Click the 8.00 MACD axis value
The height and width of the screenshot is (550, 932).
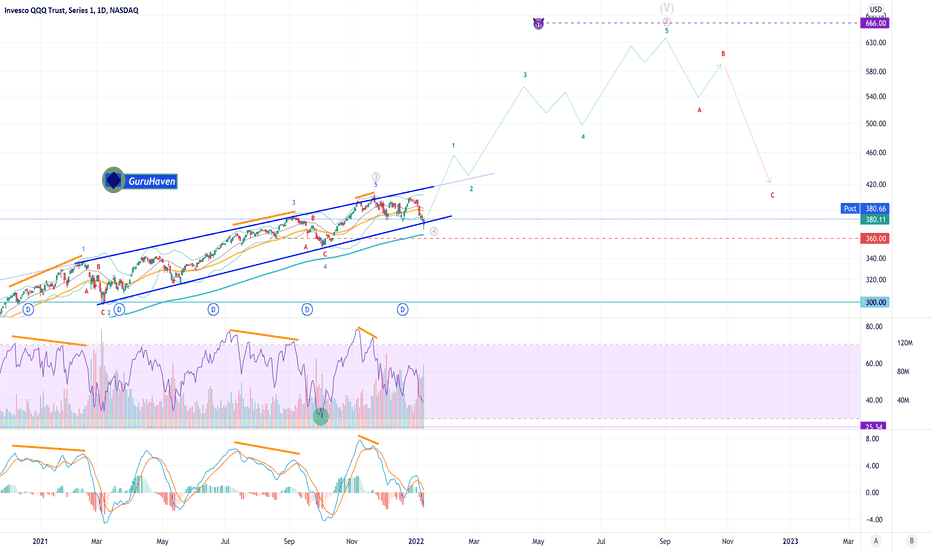[872, 439]
